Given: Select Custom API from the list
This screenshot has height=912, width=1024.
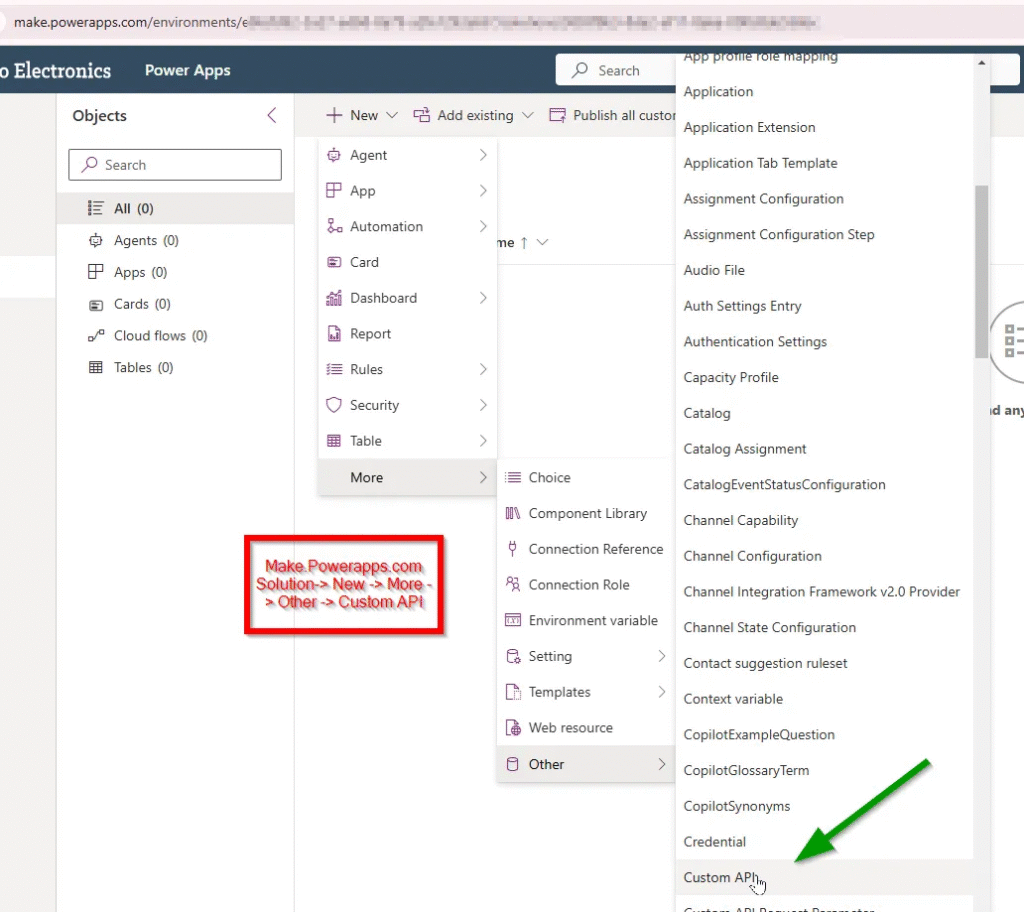Looking at the screenshot, I should pyautogui.click(x=824, y=877).
